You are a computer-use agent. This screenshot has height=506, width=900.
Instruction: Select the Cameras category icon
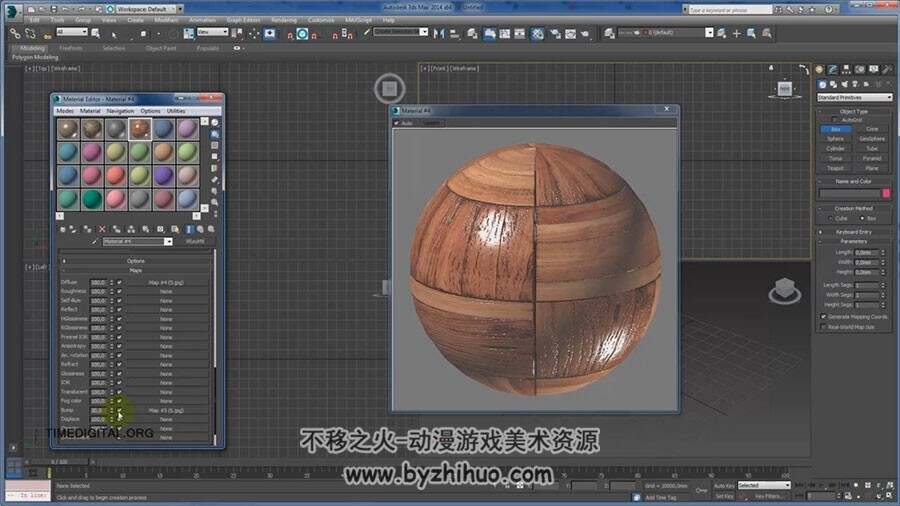click(855, 84)
